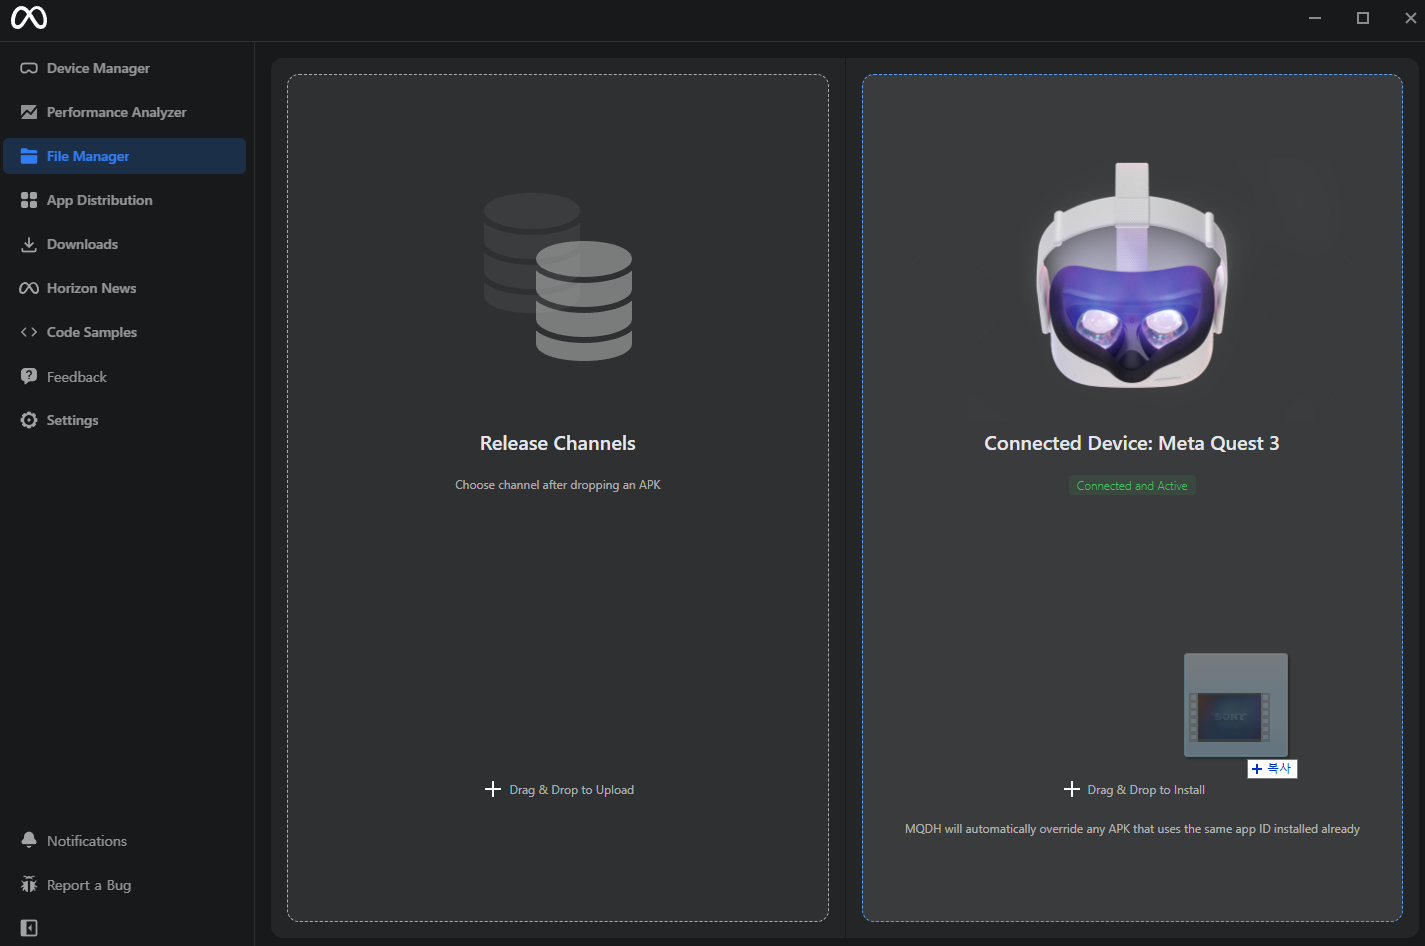This screenshot has width=1425, height=946.
Task: Open the Feedback page
Action: (x=125, y=377)
